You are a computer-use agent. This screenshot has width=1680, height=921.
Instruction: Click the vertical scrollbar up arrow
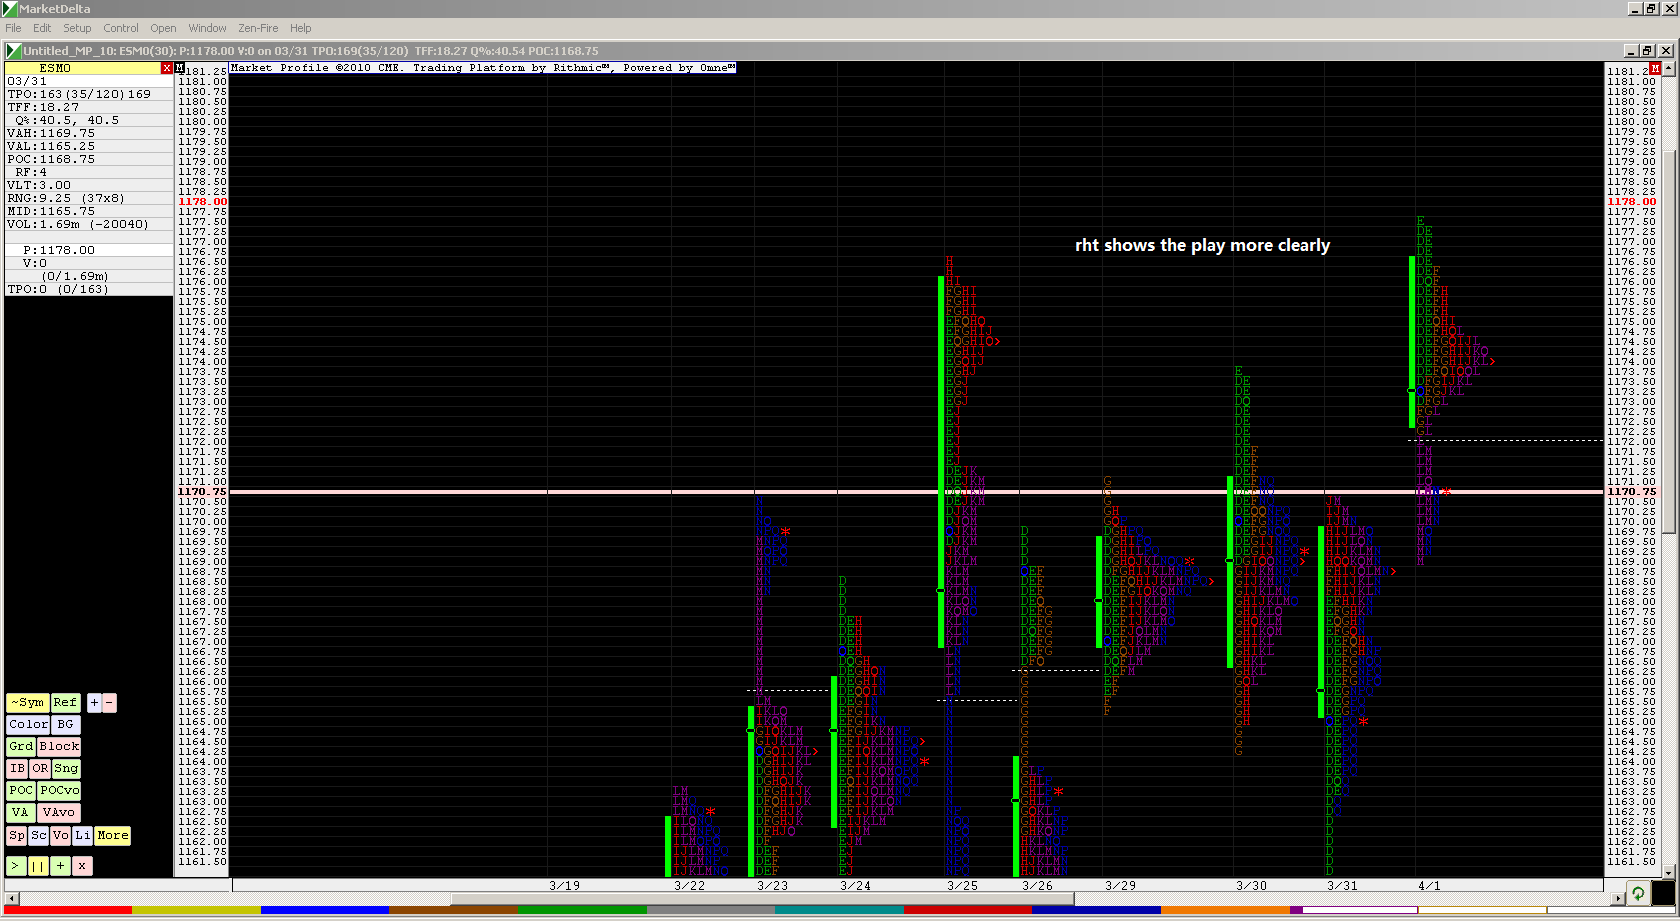click(1670, 69)
